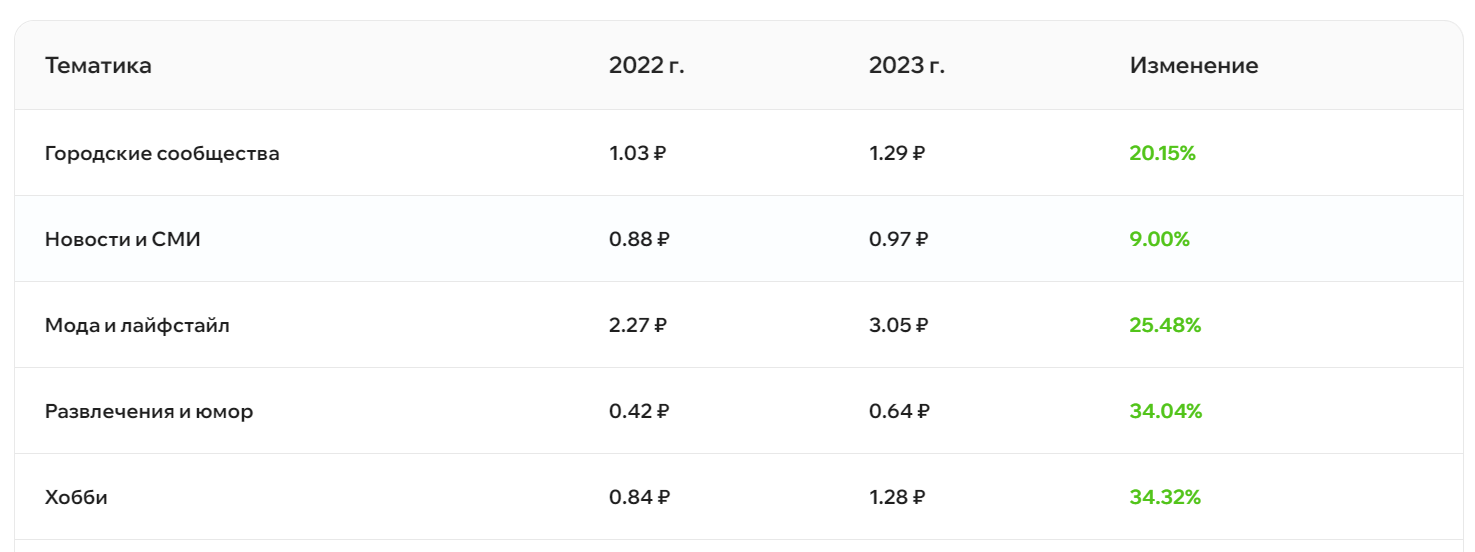Screen dimensions: 1475x552
Task: Select the Городские сообщества row label
Action: pos(162,154)
